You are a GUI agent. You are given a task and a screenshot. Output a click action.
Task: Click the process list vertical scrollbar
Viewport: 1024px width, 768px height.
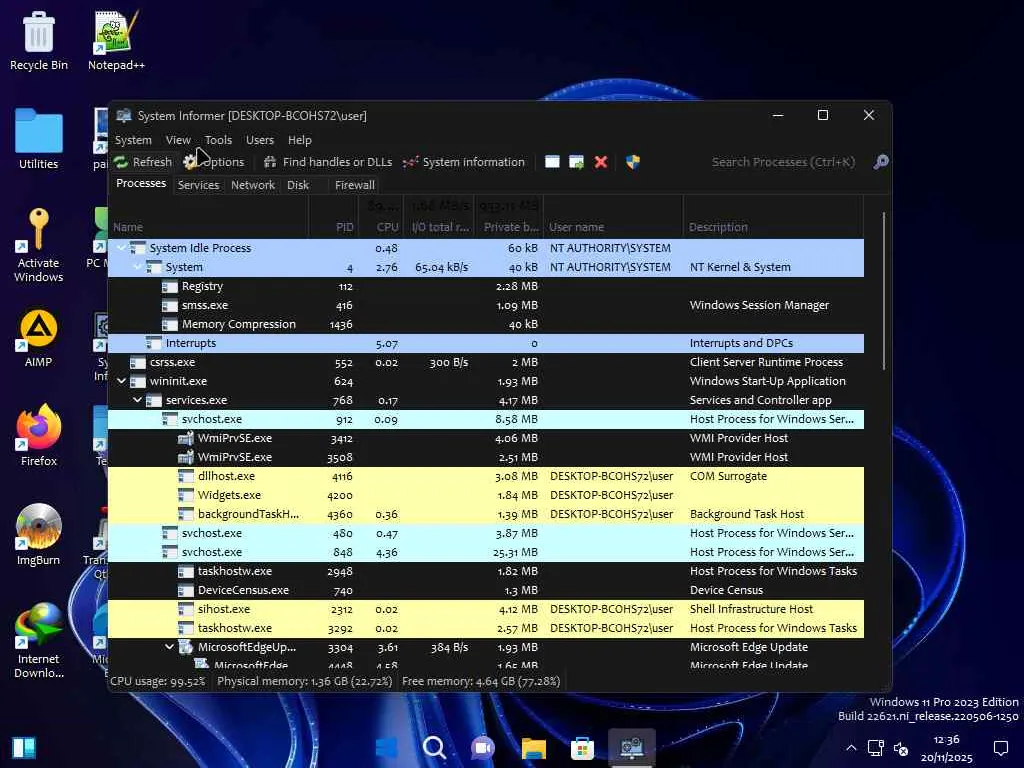[885, 291]
